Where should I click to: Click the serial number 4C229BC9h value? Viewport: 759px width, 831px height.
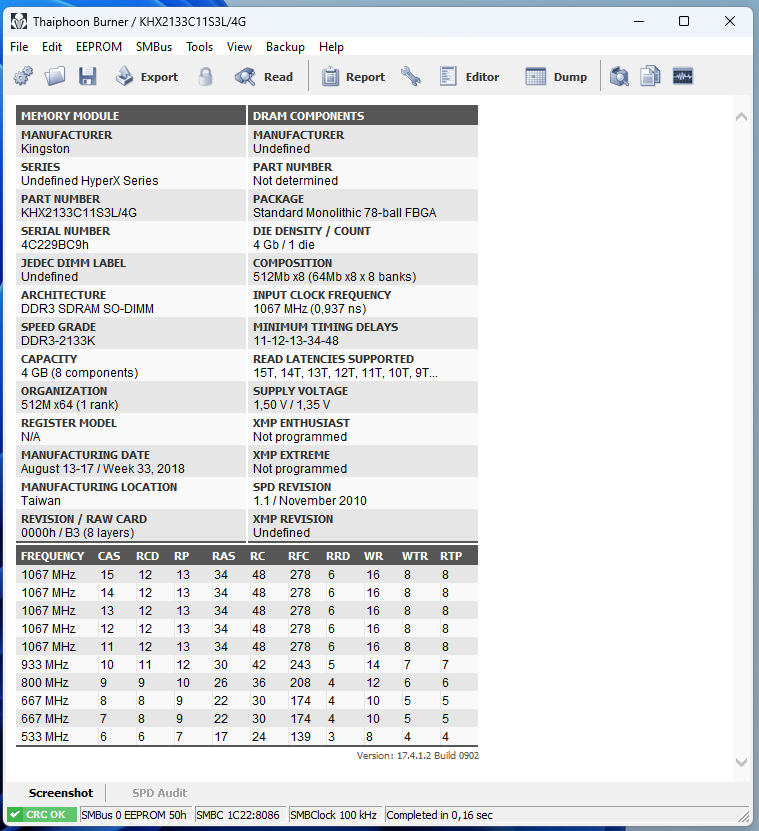click(x=55, y=245)
